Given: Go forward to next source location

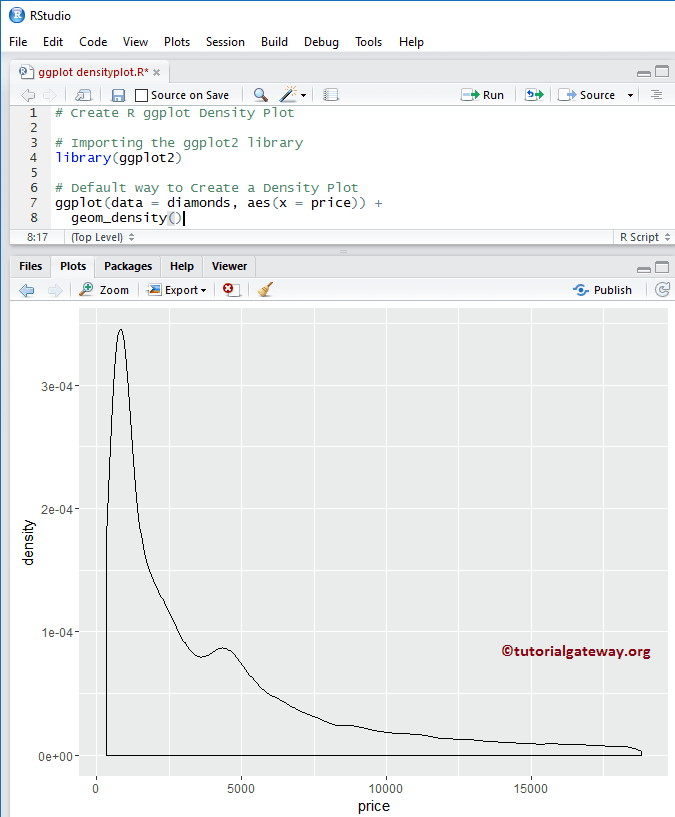Looking at the screenshot, I should [50, 95].
